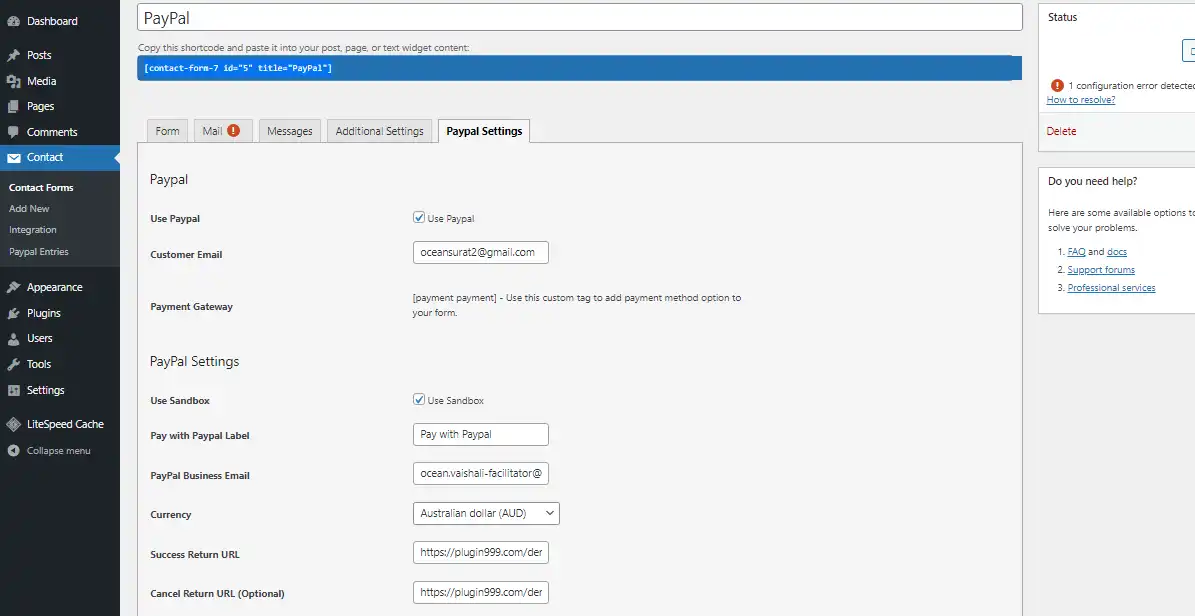Click the Collapse menu arrow icon

tap(13, 451)
